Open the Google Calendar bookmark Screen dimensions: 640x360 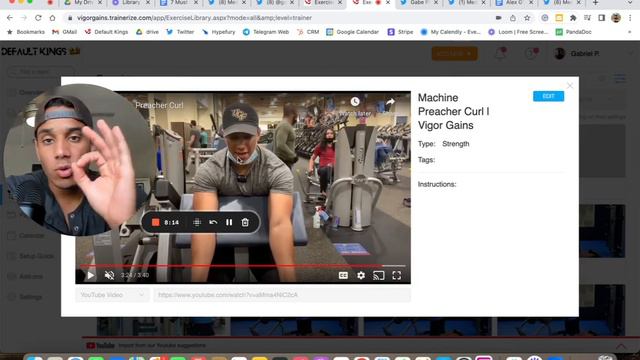[353, 32]
